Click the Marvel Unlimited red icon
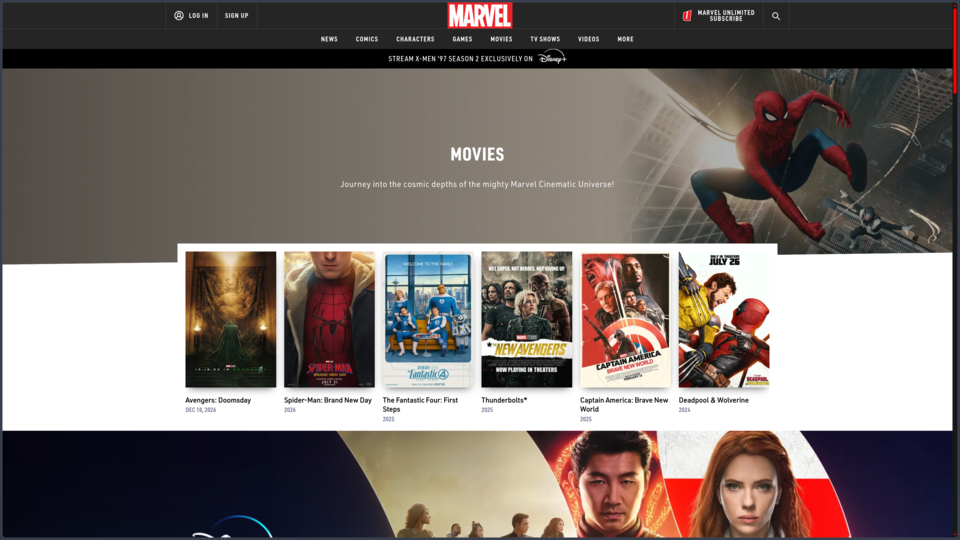The width and height of the screenshot is (960, 540). pos(687,16)
